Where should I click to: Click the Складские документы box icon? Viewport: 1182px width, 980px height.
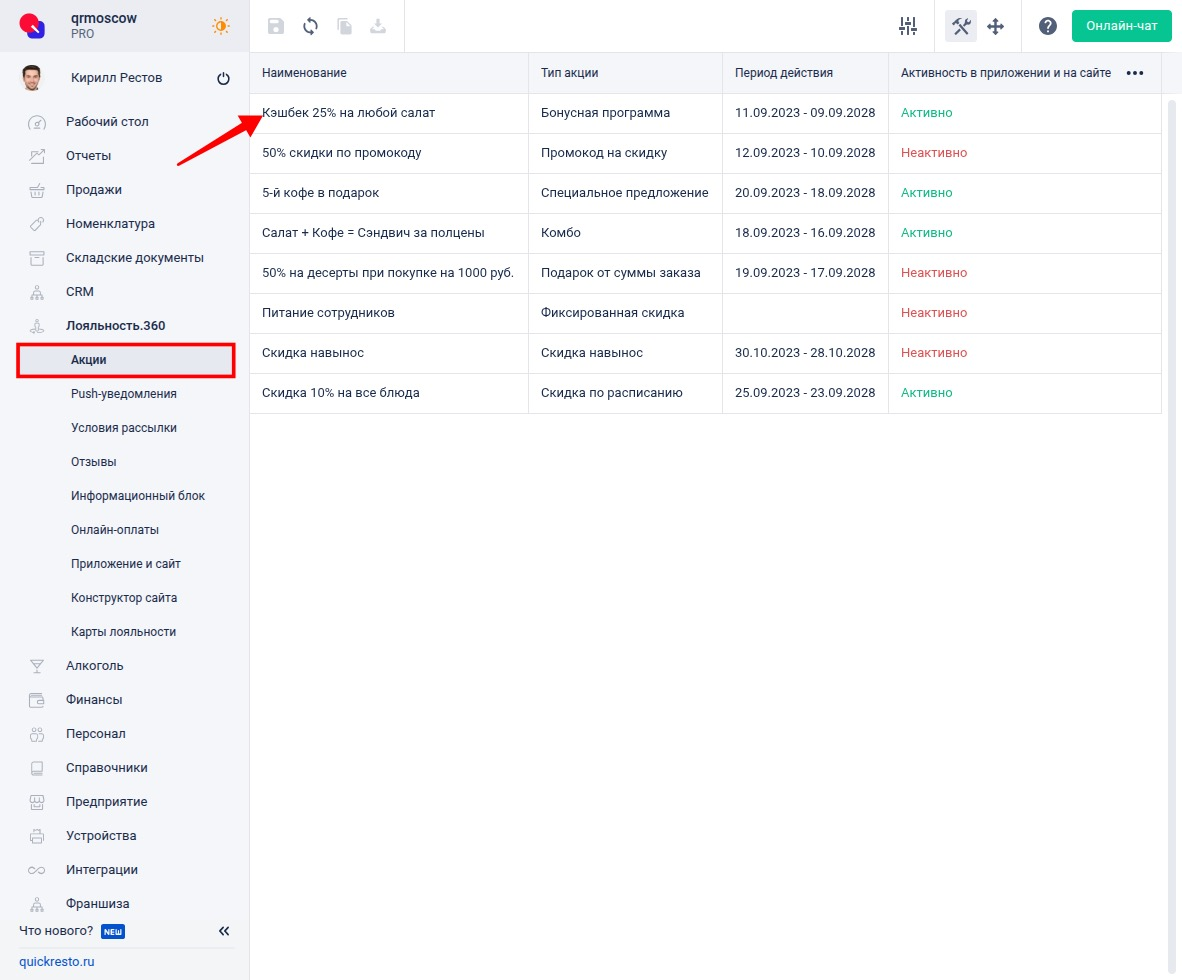37,258
